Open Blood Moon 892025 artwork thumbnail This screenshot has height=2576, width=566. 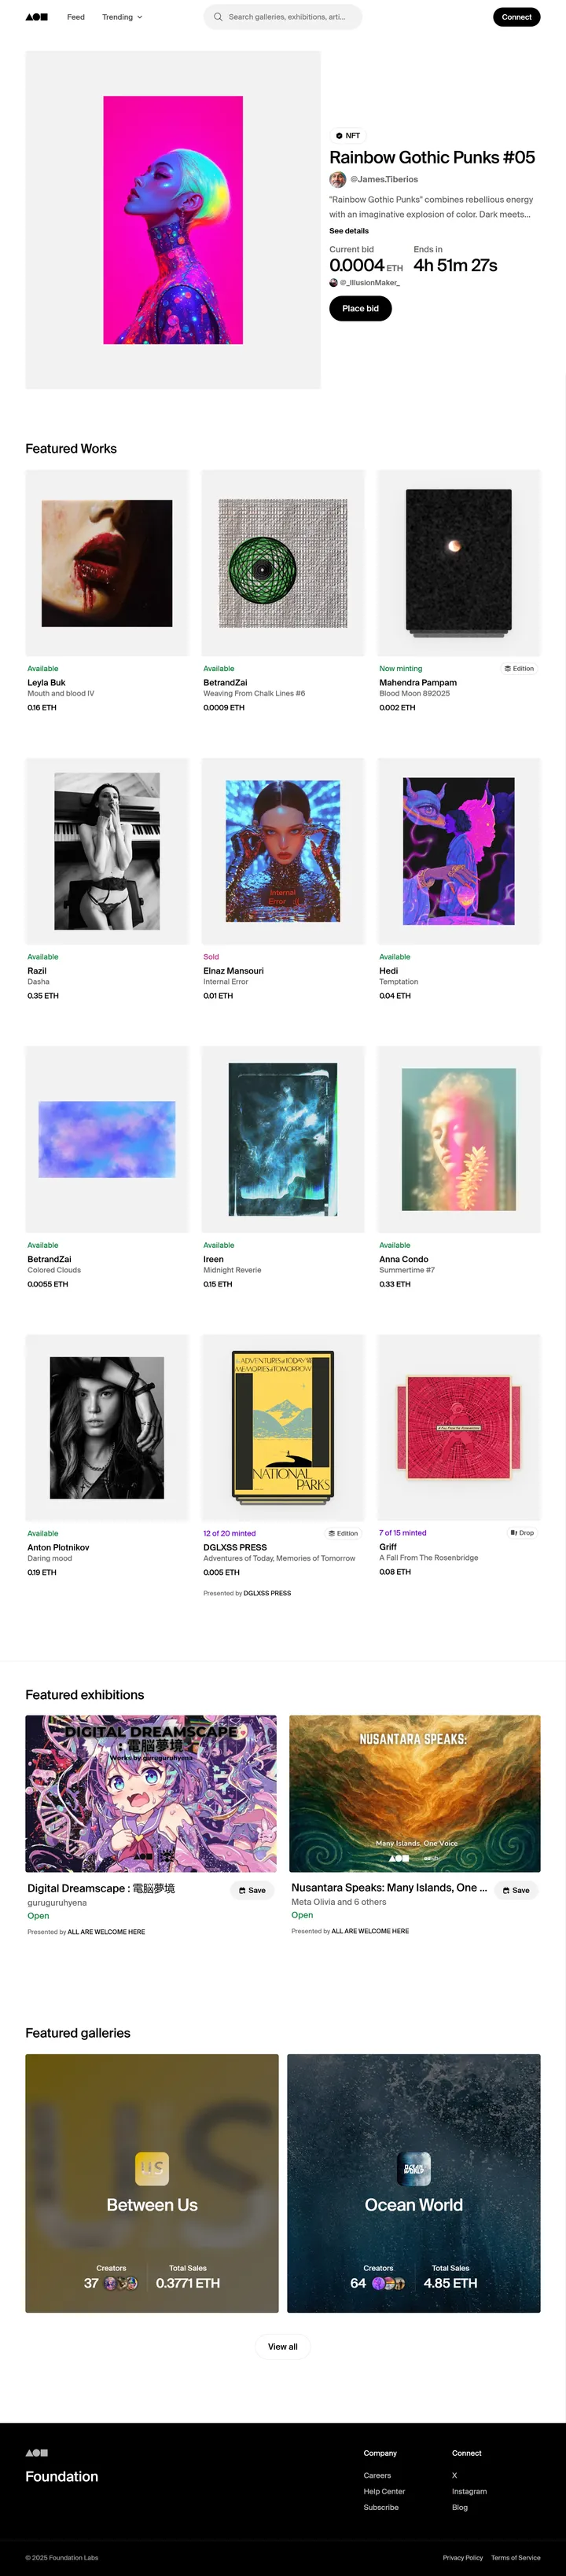(x=459, y=563)
